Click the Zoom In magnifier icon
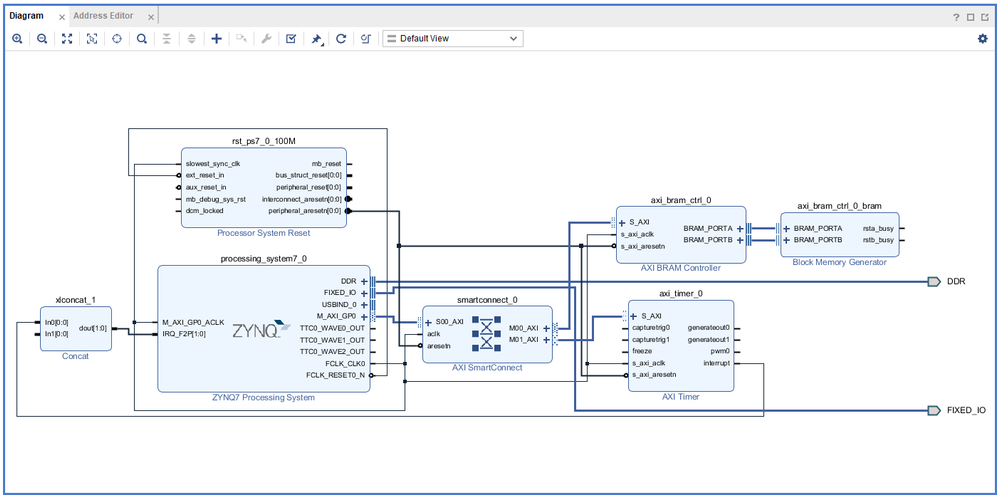 17,38
